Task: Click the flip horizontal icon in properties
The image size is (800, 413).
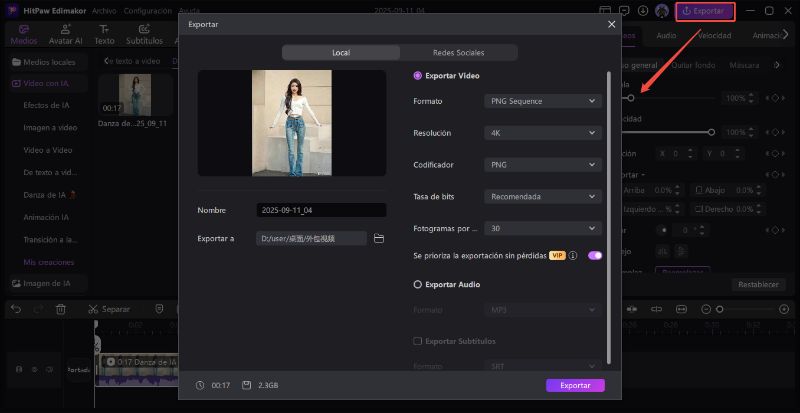Action: [x=662, y=251]
